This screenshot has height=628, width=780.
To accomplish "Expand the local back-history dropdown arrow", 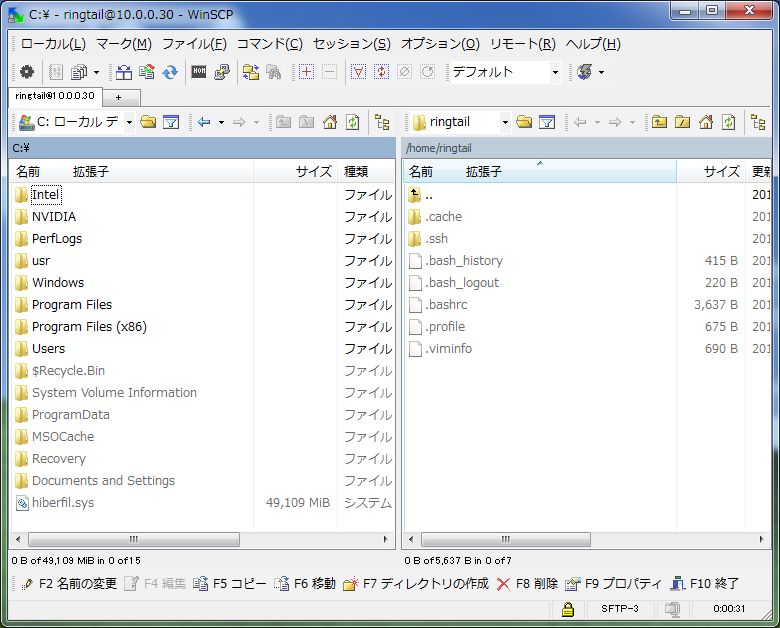I will click(x=221, y=122).
